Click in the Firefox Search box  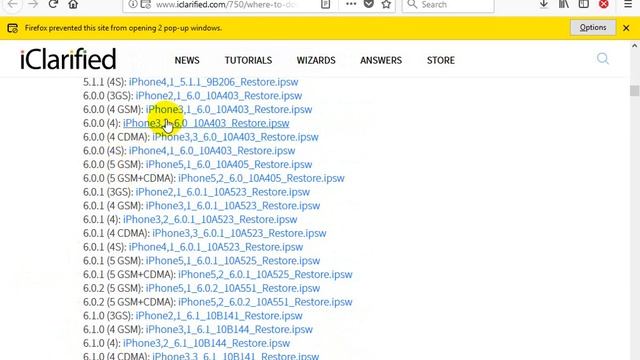click(x=448, y=4)
